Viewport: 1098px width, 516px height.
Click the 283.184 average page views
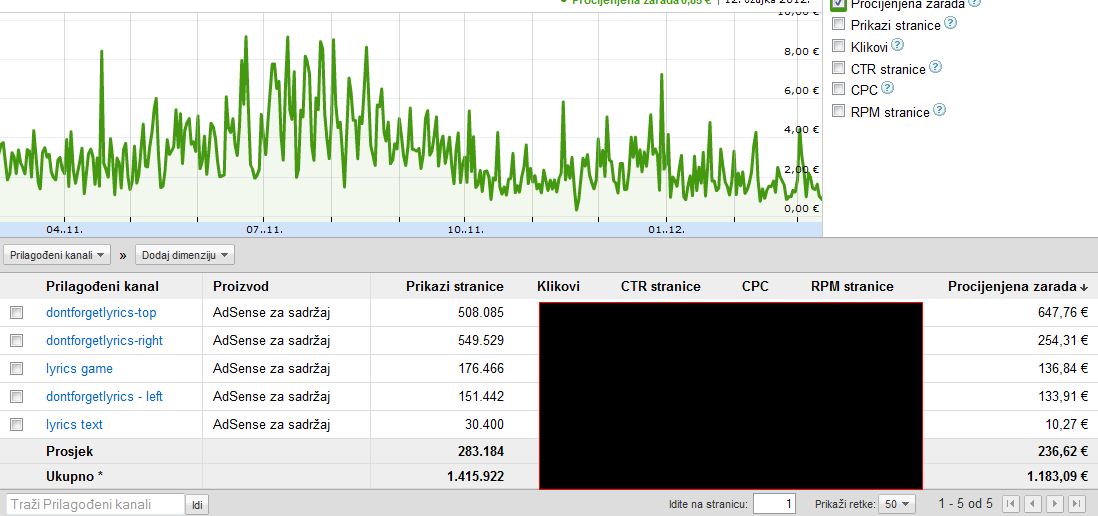coord(479,451)
